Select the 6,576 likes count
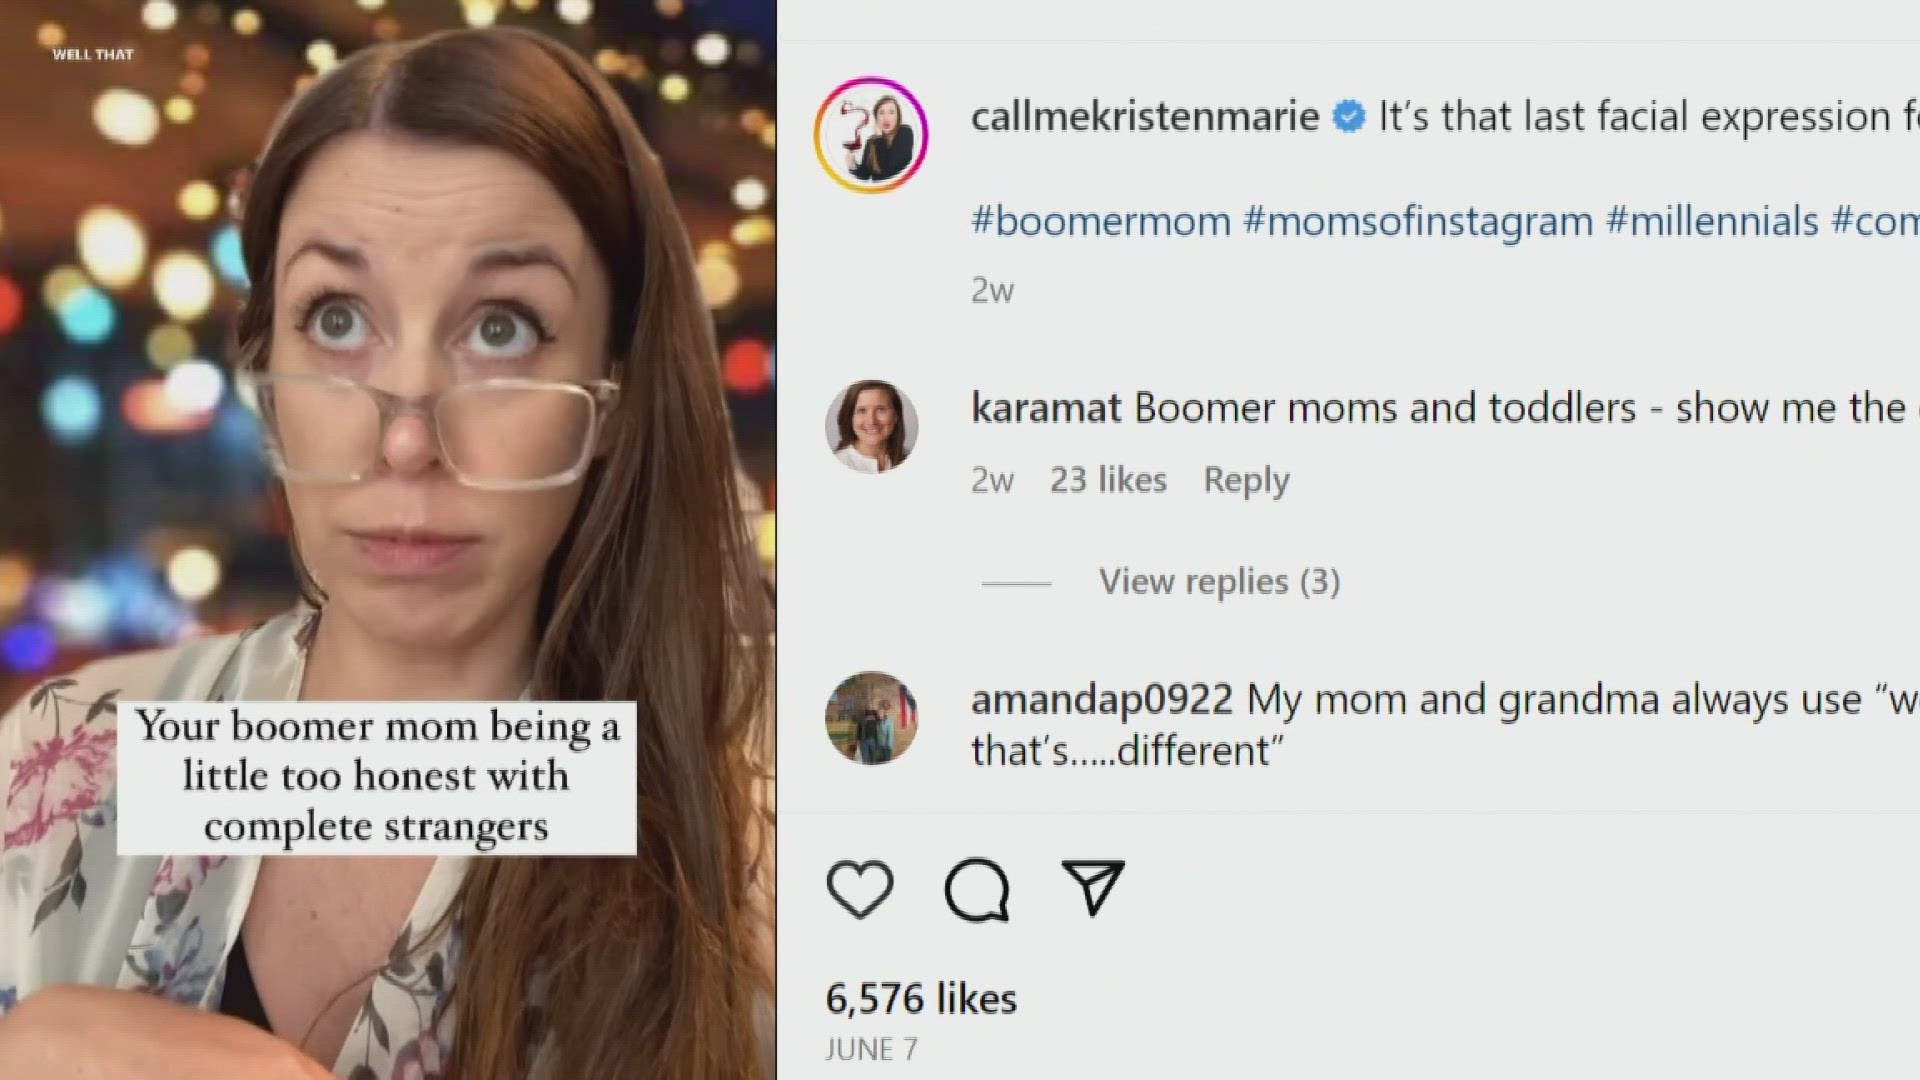1920x1080 pixels. [x=919, y=997]
